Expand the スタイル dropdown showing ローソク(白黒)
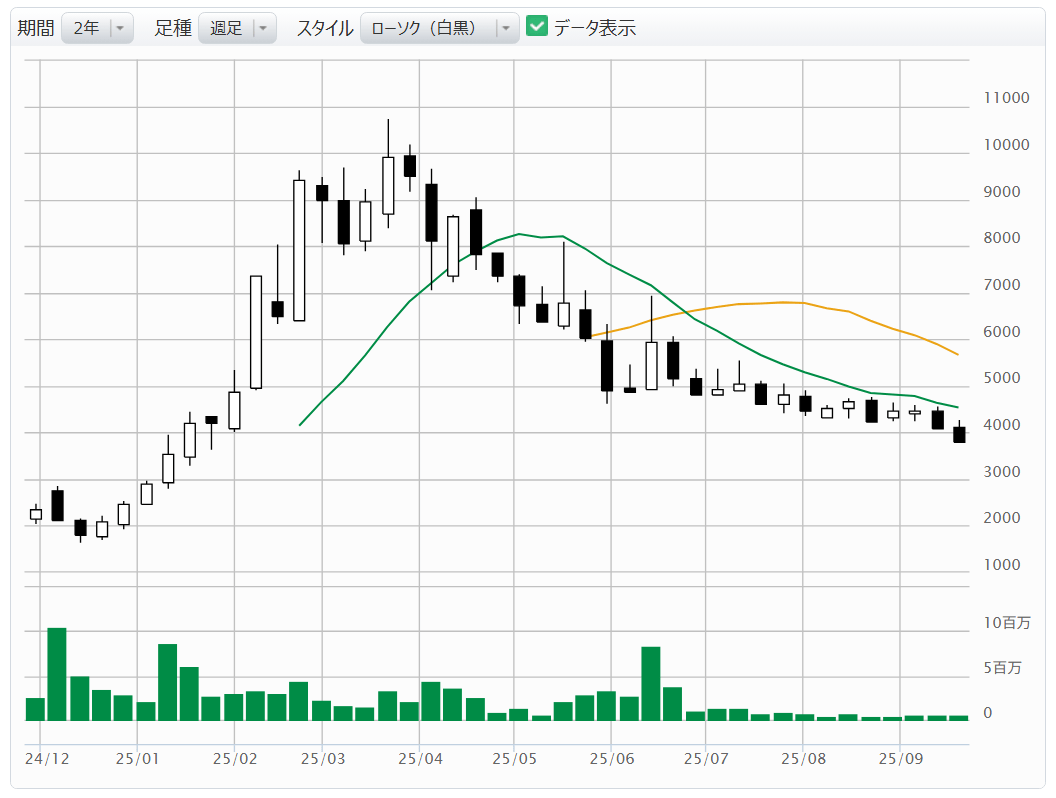The height and width of the screenshot is (798, 1056). [439, 28]
